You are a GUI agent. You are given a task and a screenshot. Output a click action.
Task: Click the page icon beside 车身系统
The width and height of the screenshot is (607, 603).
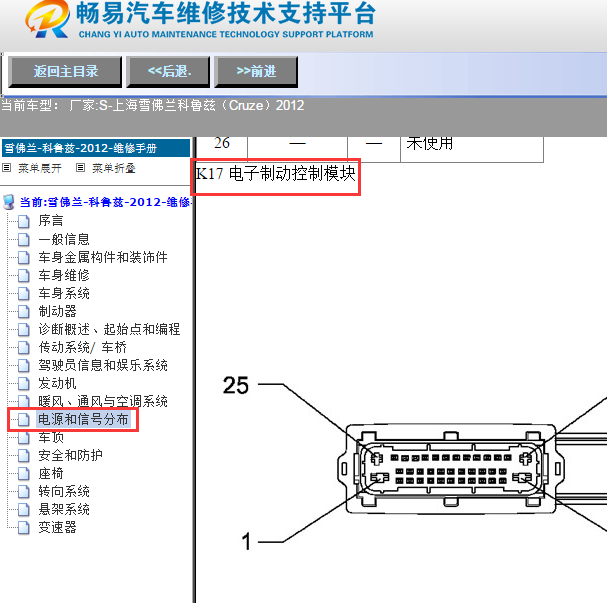tap(24, 294)
